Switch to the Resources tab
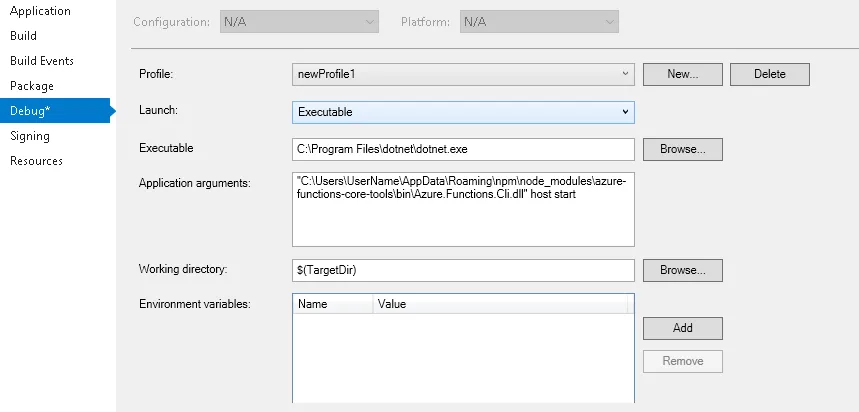Viewport: 859px width, 412px height. (x=37, y=161)
